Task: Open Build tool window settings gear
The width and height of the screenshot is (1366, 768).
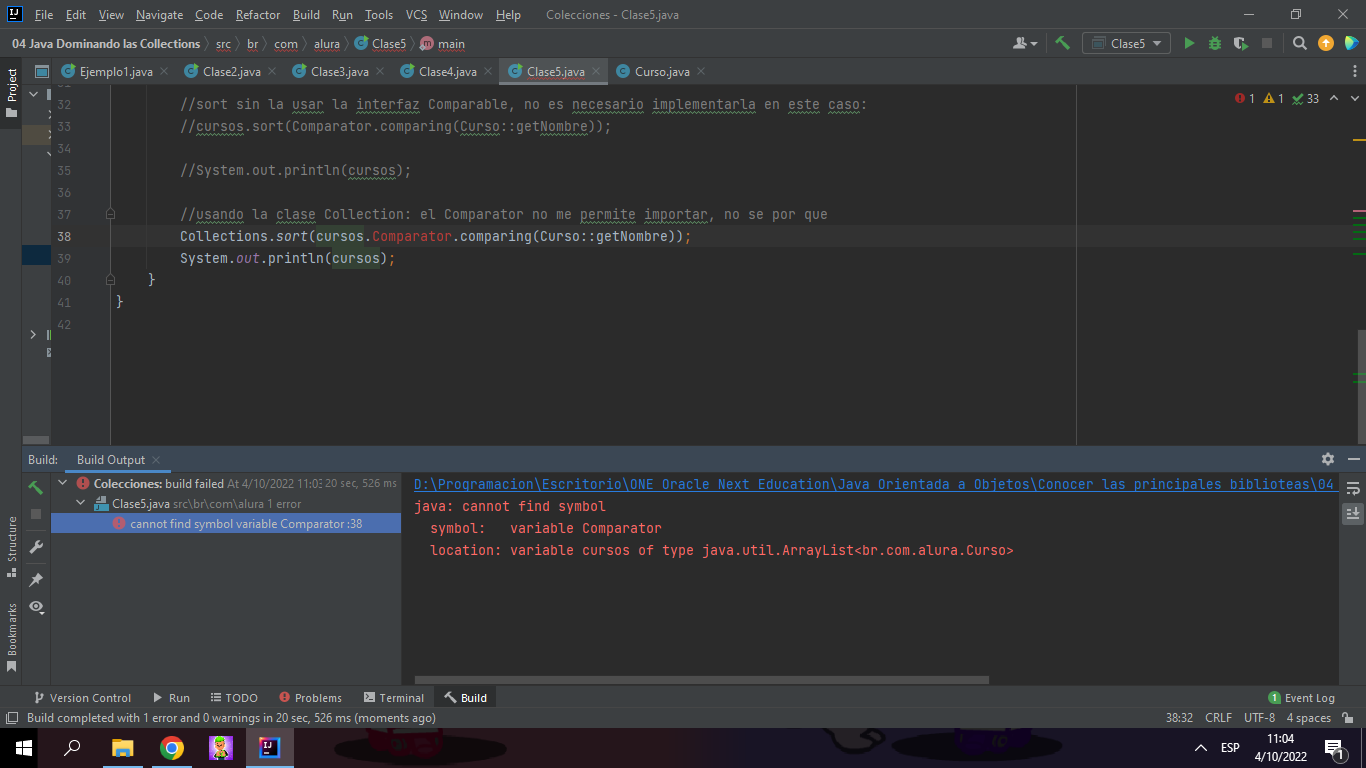Action: click(x=1328, y=459)
